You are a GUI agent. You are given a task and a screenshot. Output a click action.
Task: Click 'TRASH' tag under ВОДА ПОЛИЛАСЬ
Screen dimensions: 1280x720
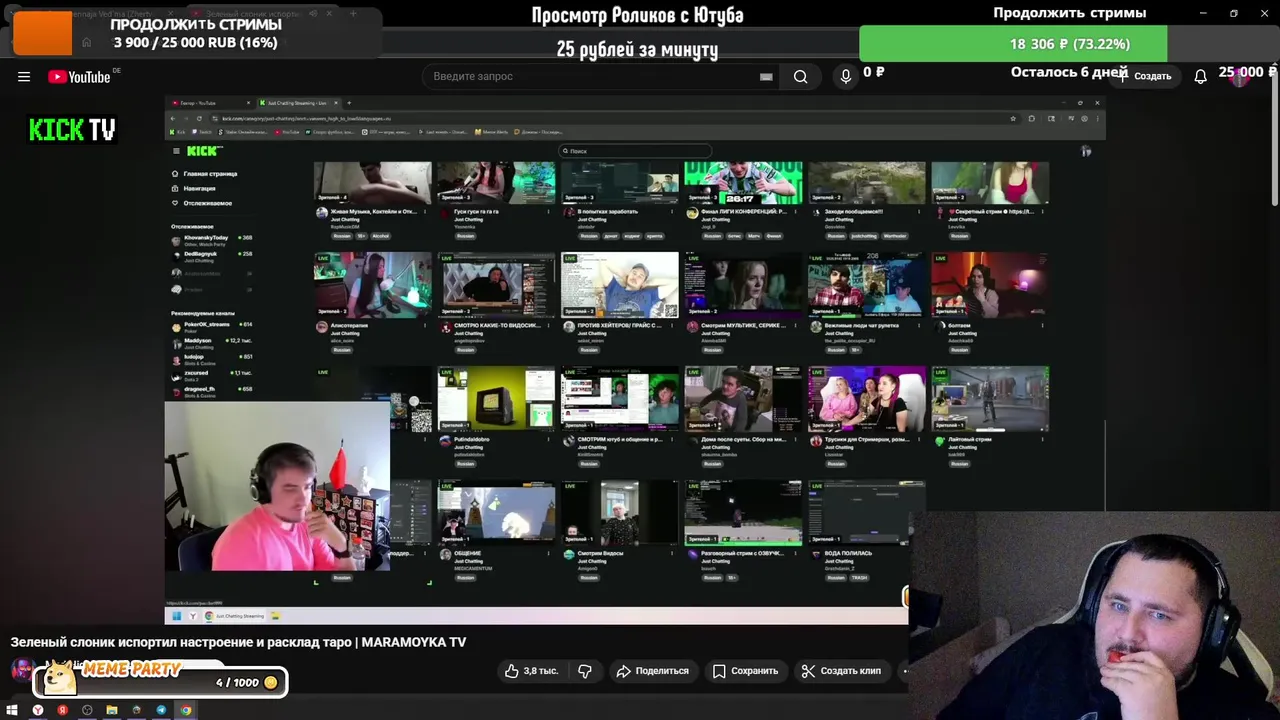[x=860, y=578]
